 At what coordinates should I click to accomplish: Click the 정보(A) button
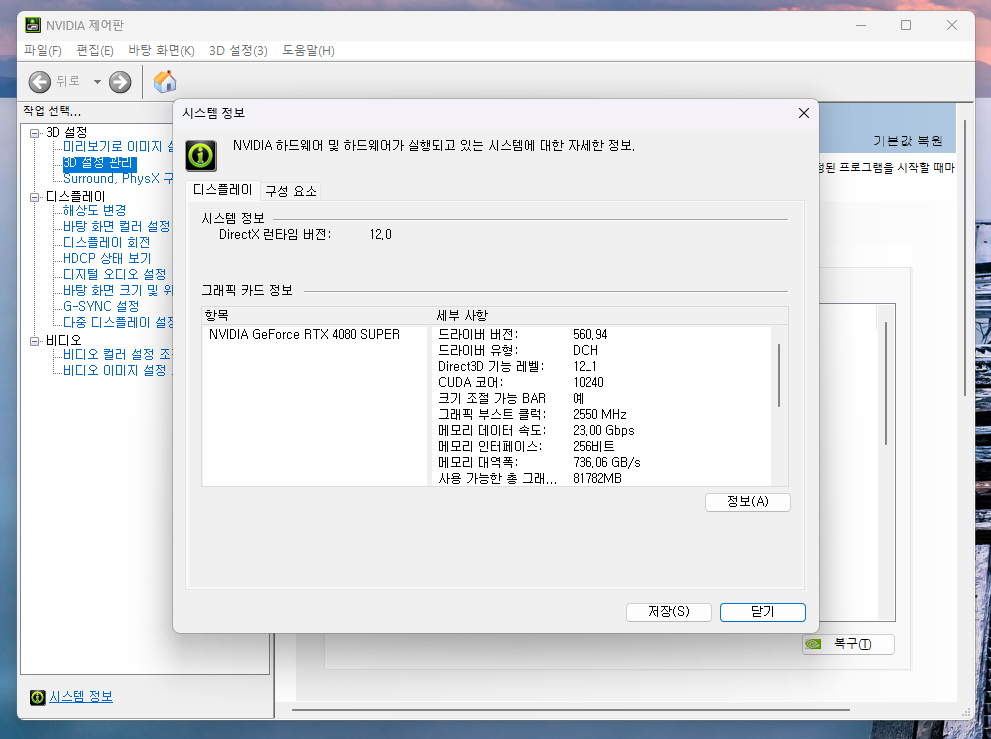(748, 502)
